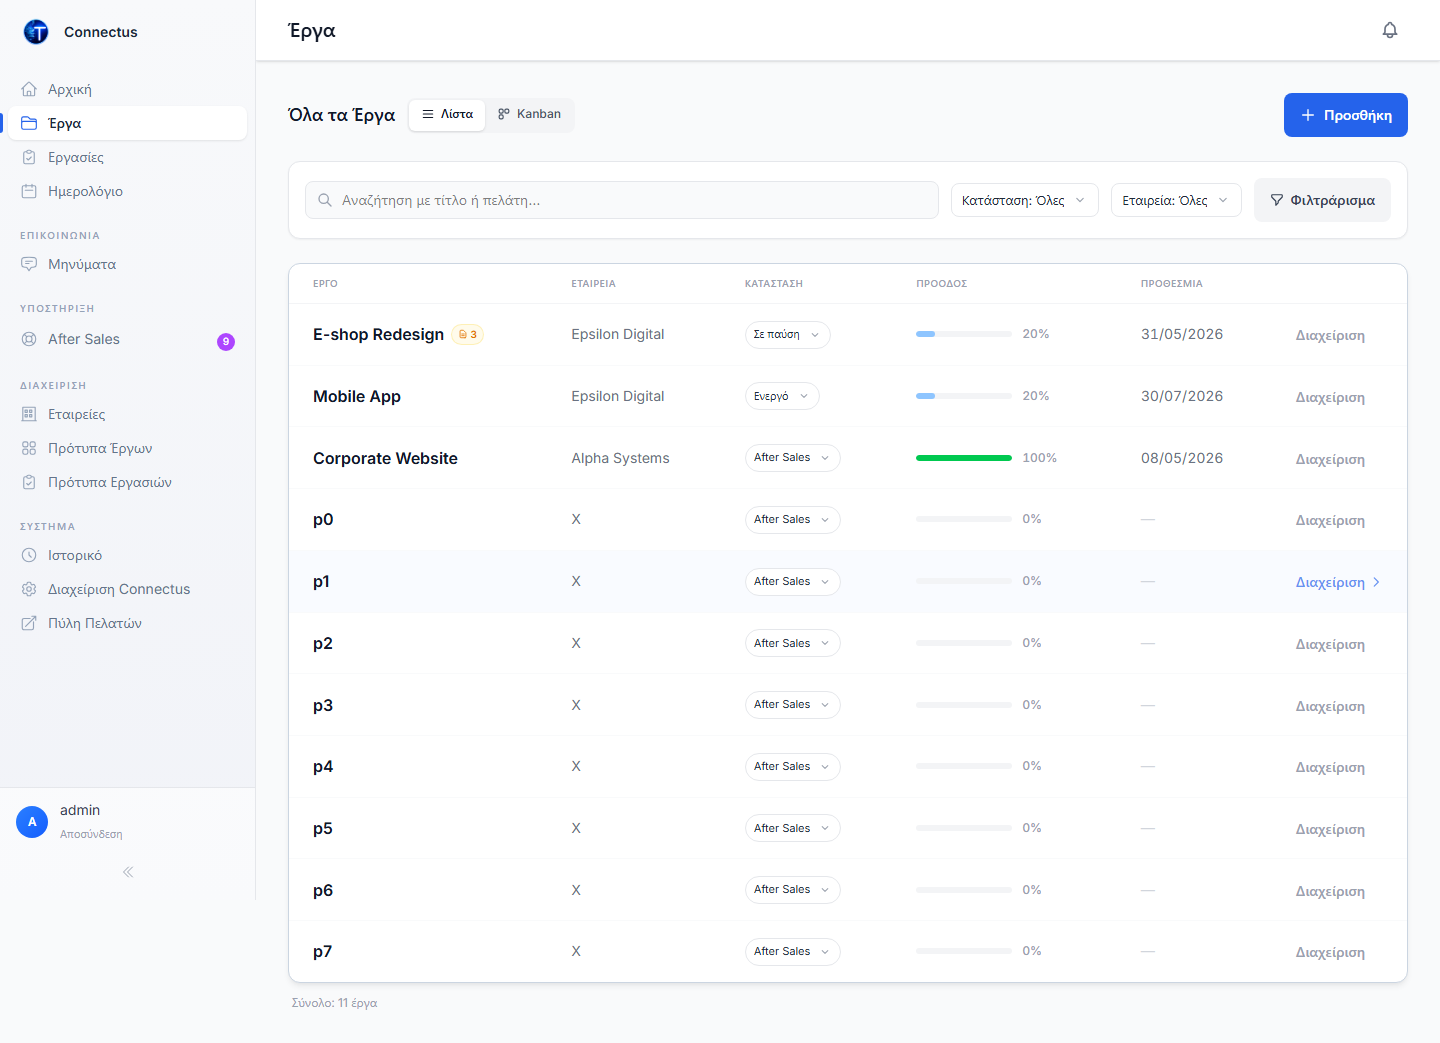Click the Corporate Website project title
This screenshot has width=1440, height=1043.
[385, 458]
